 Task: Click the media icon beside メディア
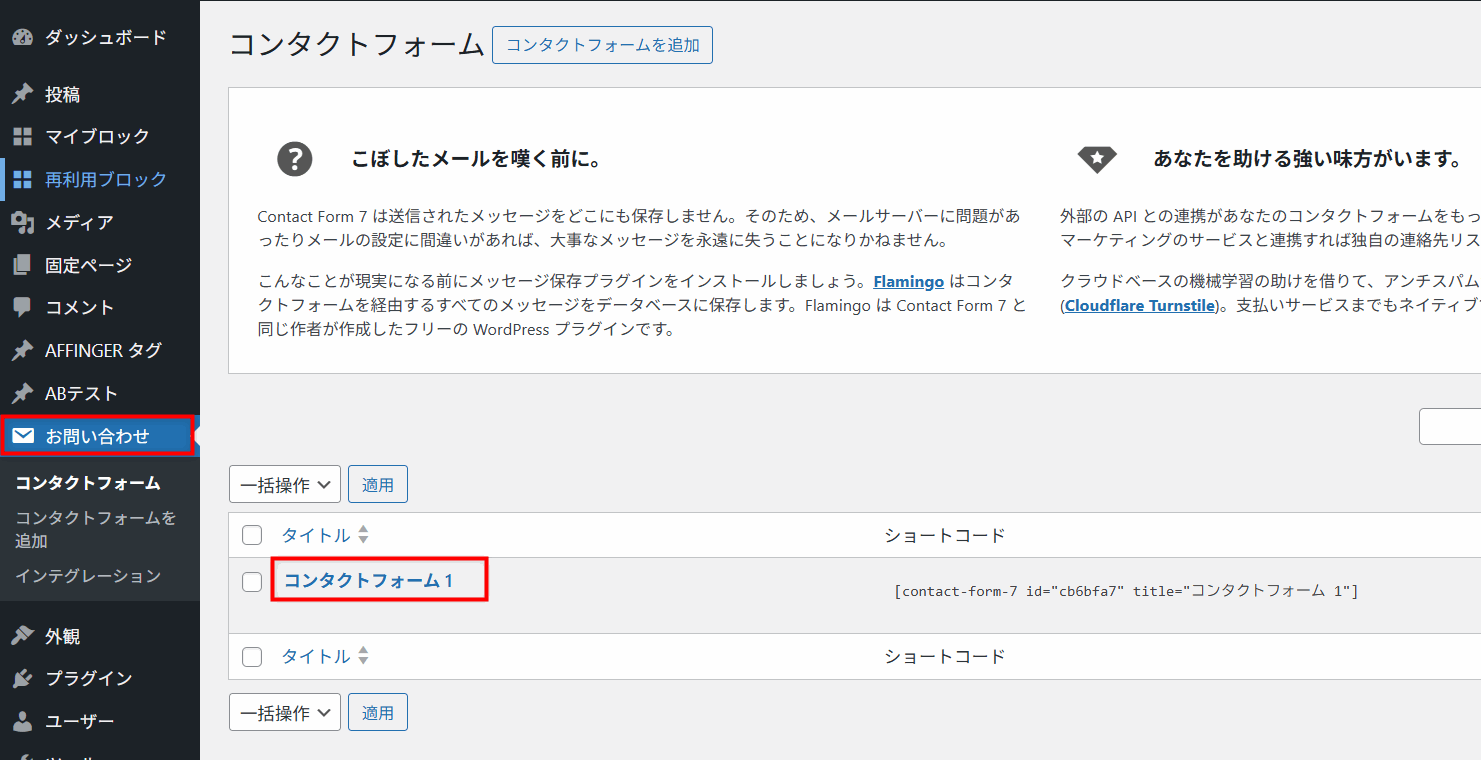point(22,222)
